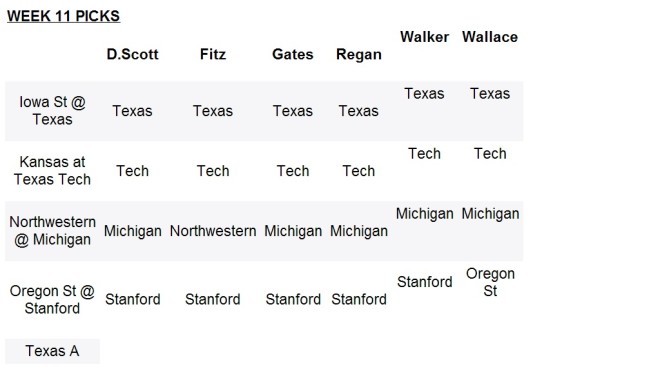This screenshot has height=369, width=660.
Task: Click the WEEK 11 PICKS heading
Action: click(x=64, y=16)
